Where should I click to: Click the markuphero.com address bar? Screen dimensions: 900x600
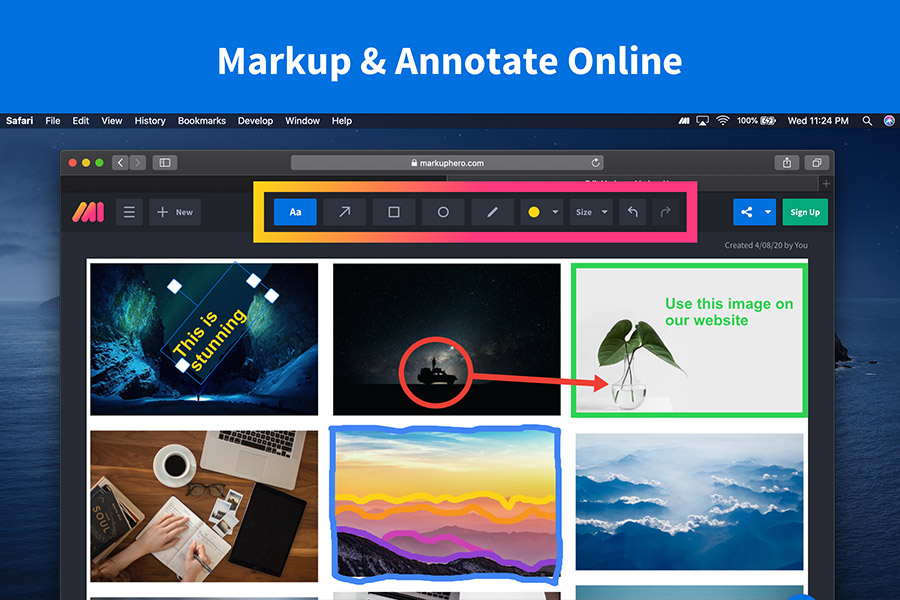click(447, 162)
